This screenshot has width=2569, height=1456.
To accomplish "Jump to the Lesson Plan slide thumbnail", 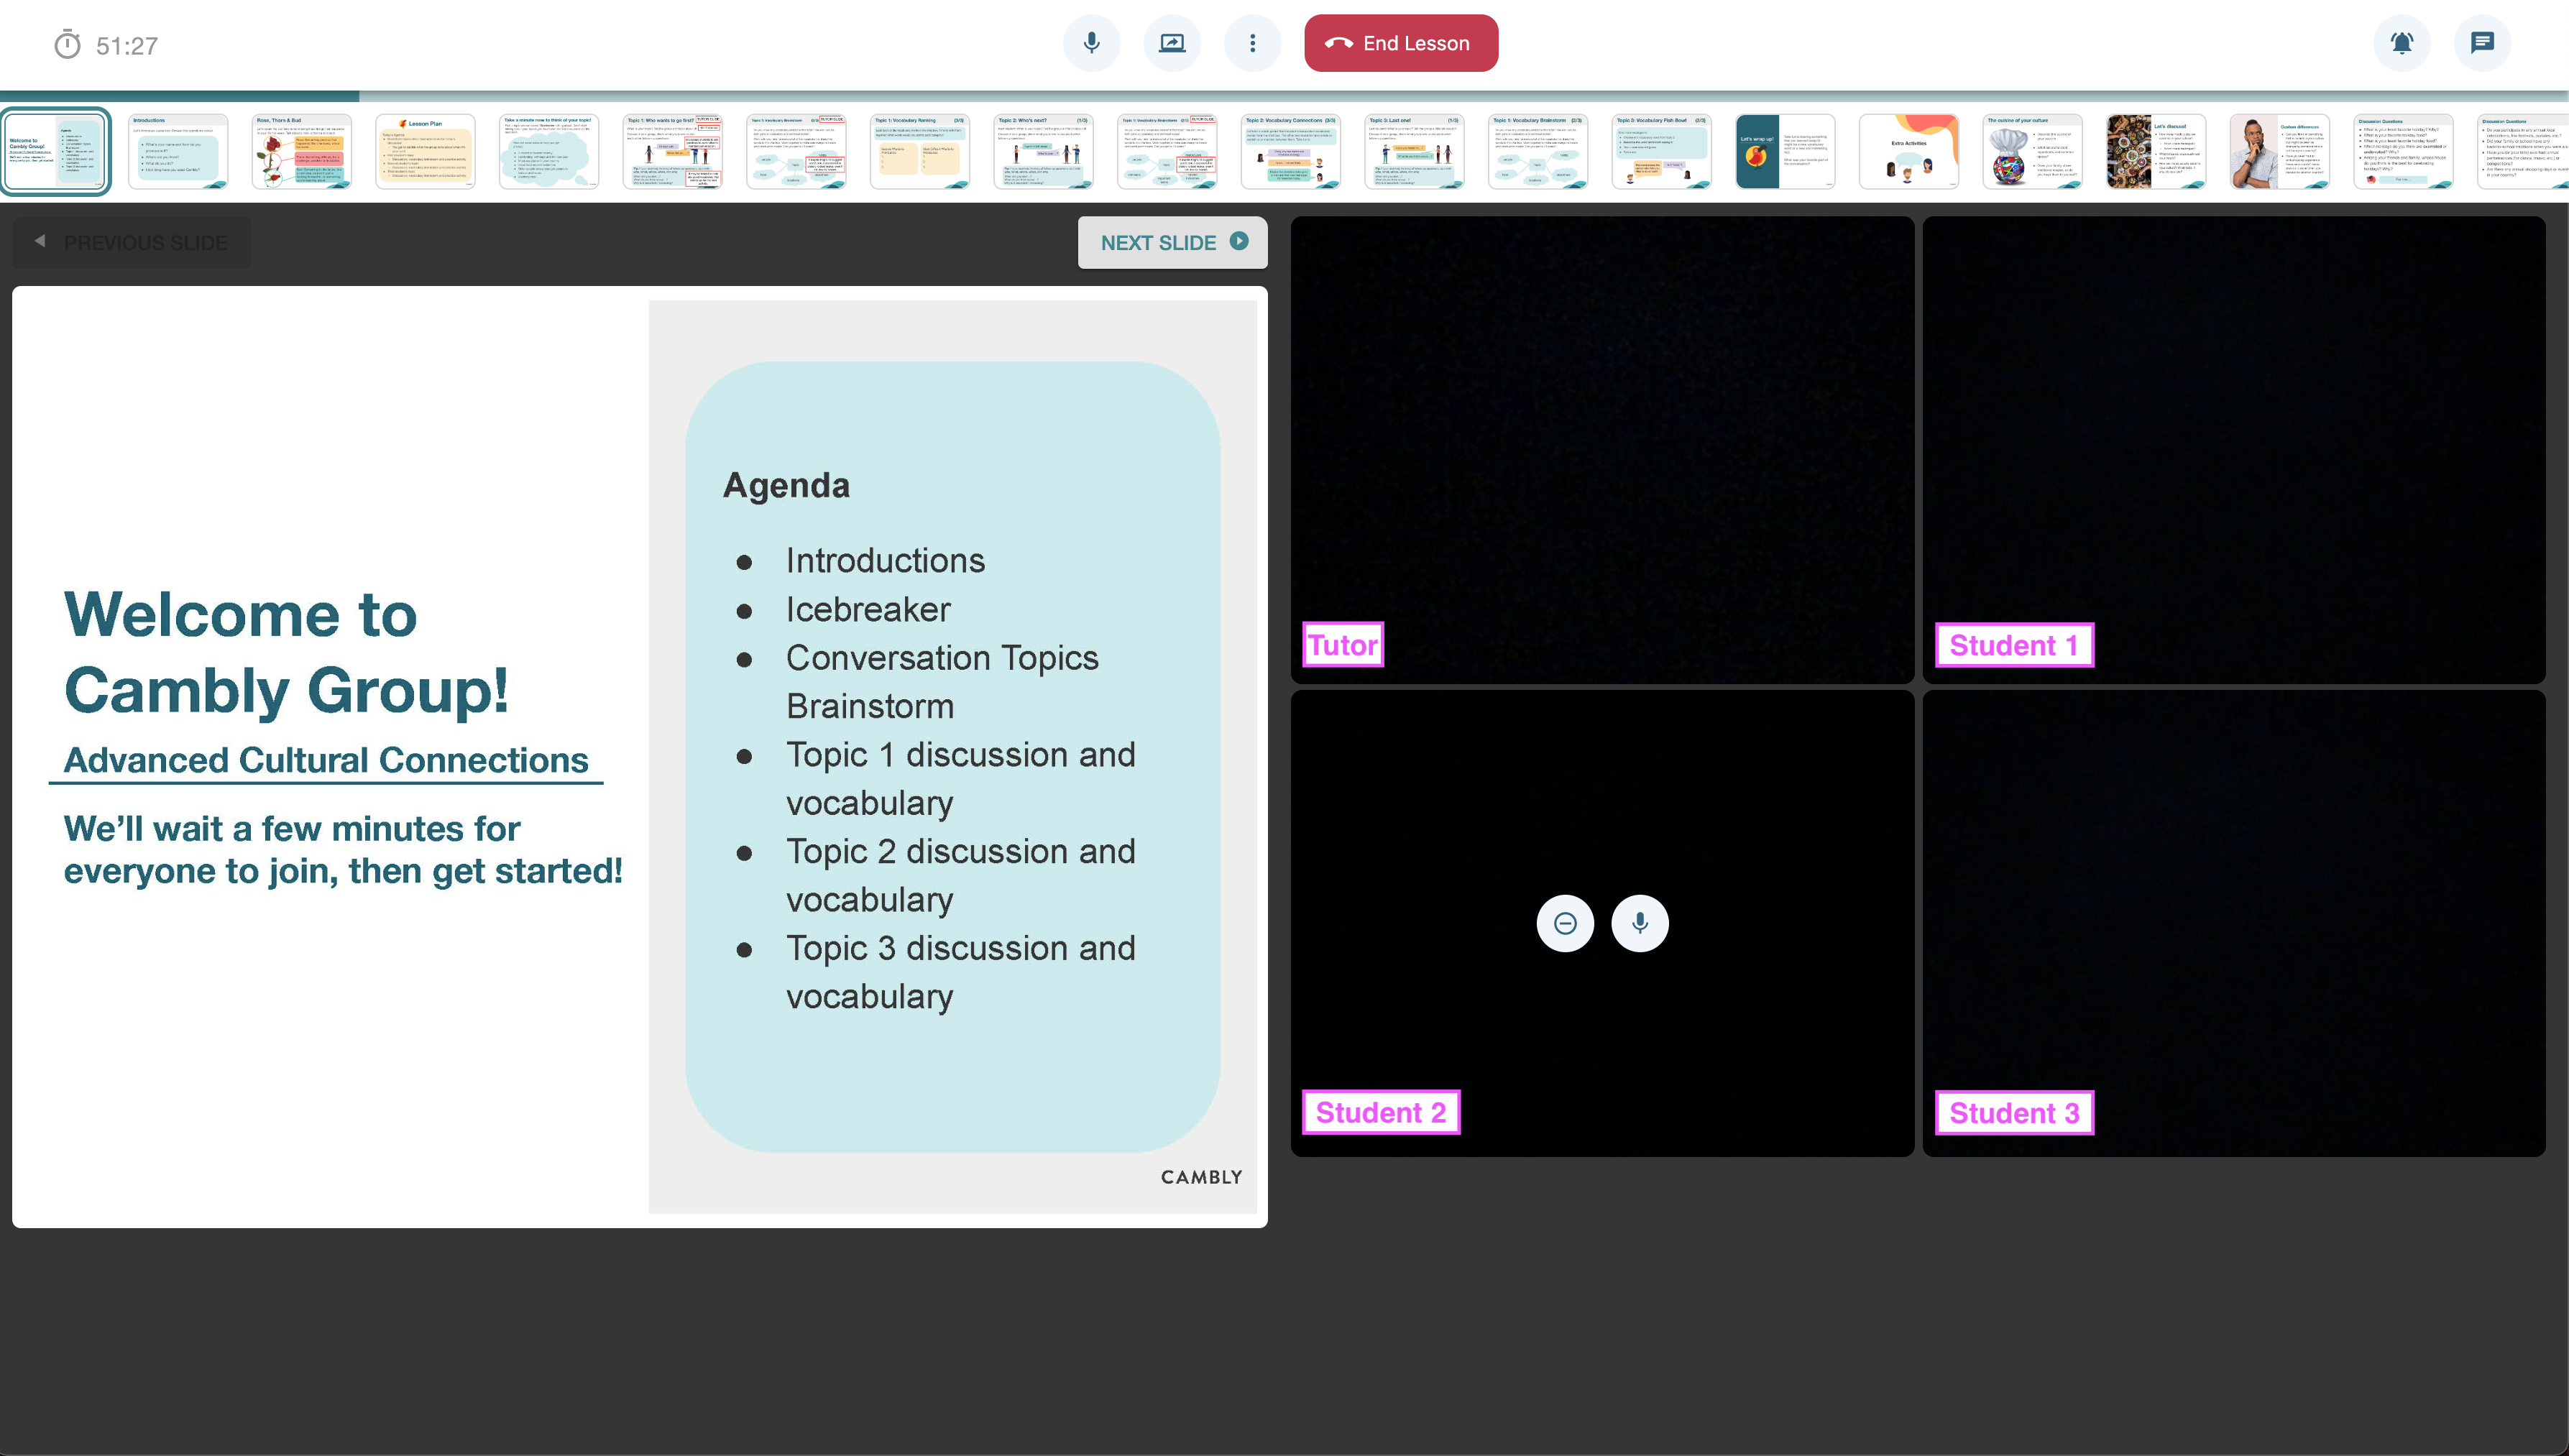I will (425, 151).
